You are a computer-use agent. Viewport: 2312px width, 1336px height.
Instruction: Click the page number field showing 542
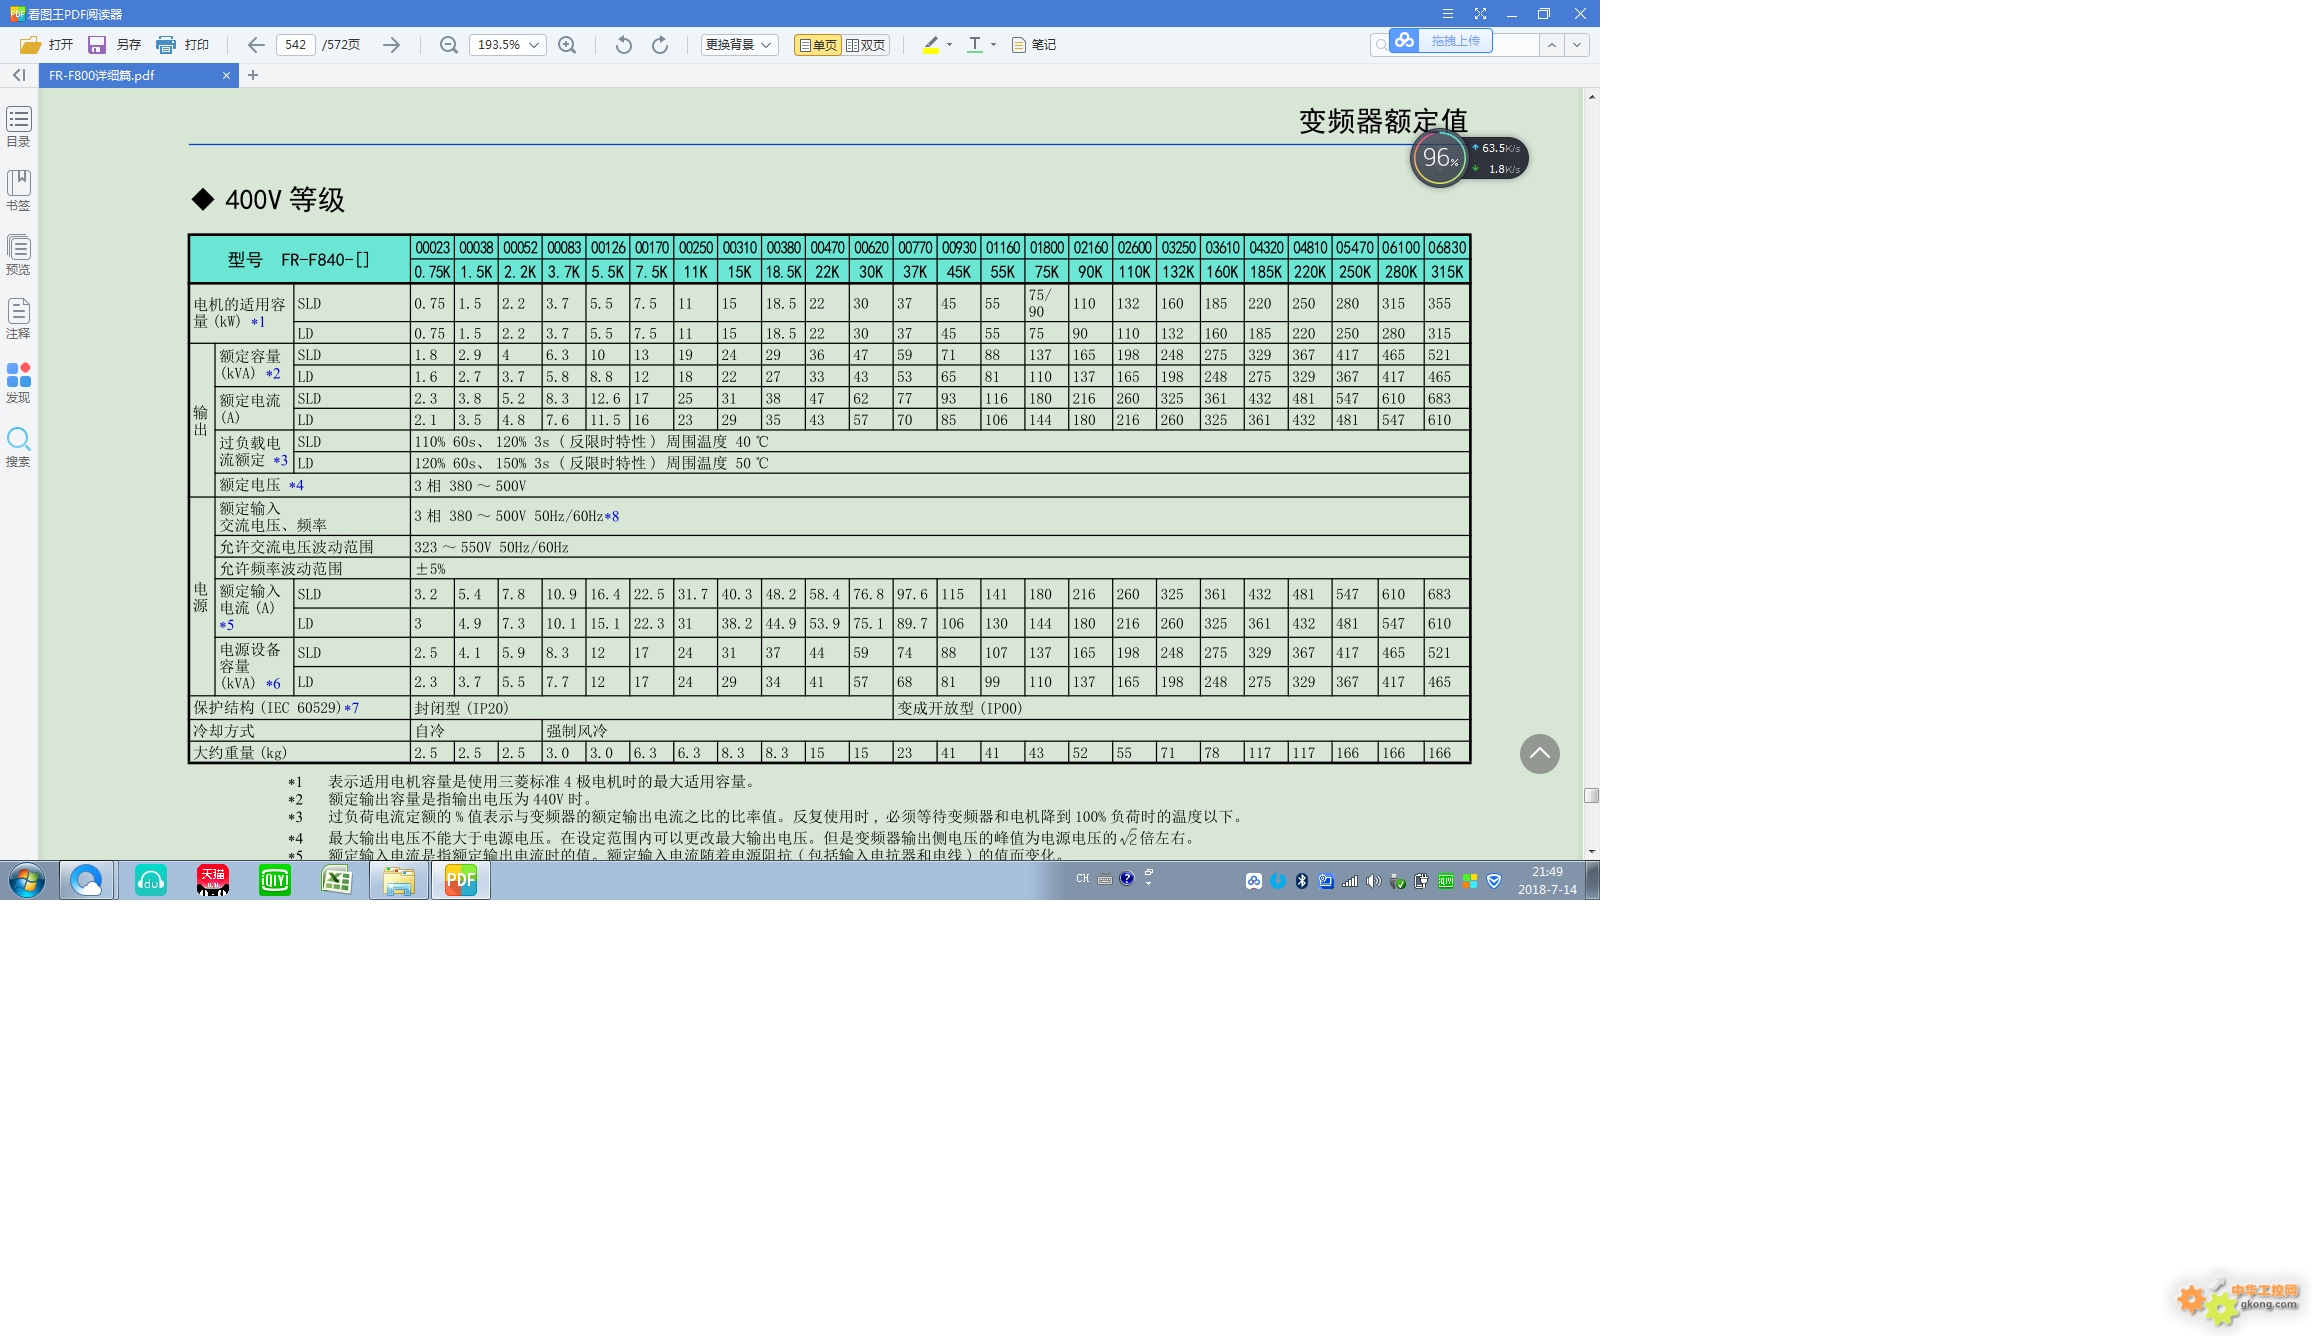pyautogui.click(x=296, y=45)
